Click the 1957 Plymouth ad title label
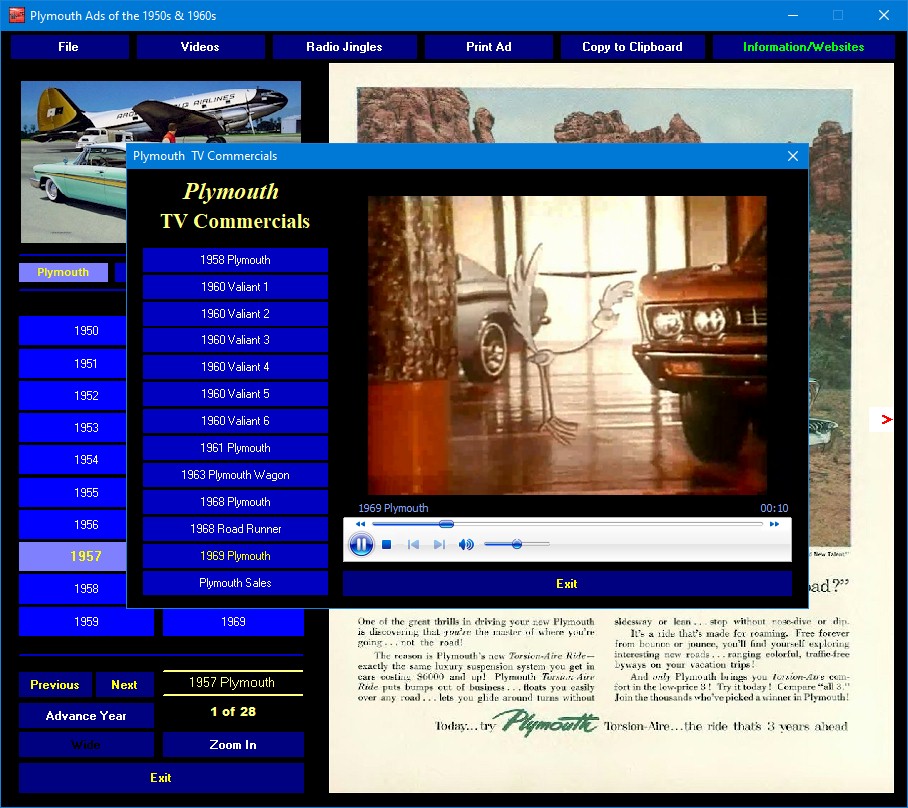The height and width of the screenshot is (808, 908). (x=232, y=683)
